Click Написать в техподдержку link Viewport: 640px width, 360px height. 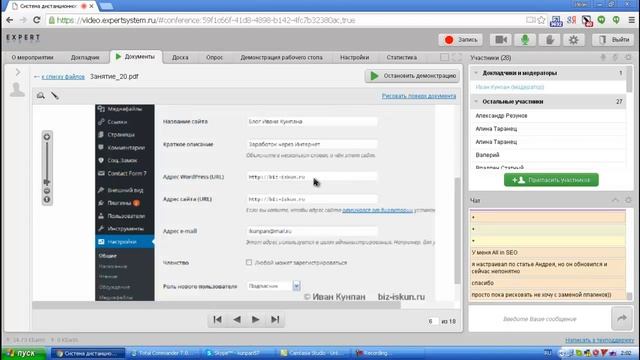click(600, 340)
